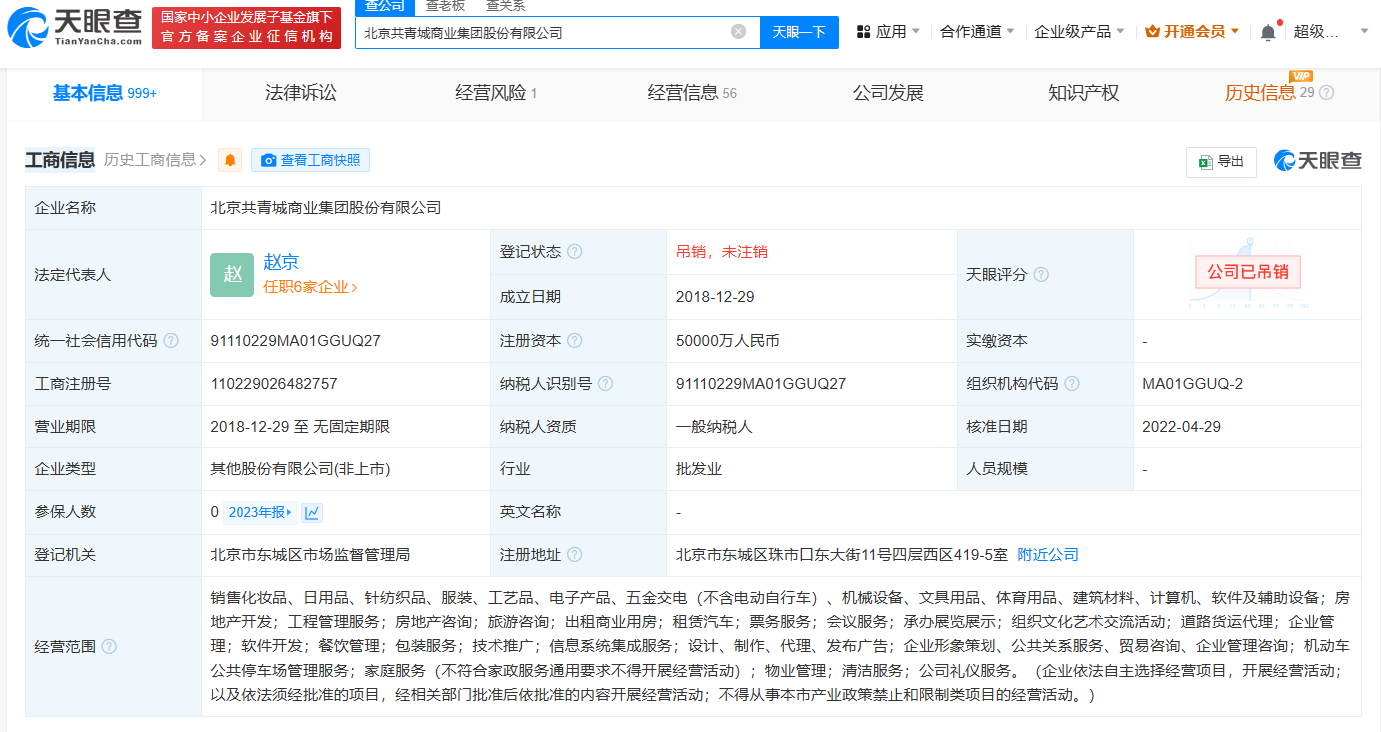Screen dimensions: 1381x732
Task: Click the organization code MA01GGUQ-2
Action: click(x=1193, y=384)
